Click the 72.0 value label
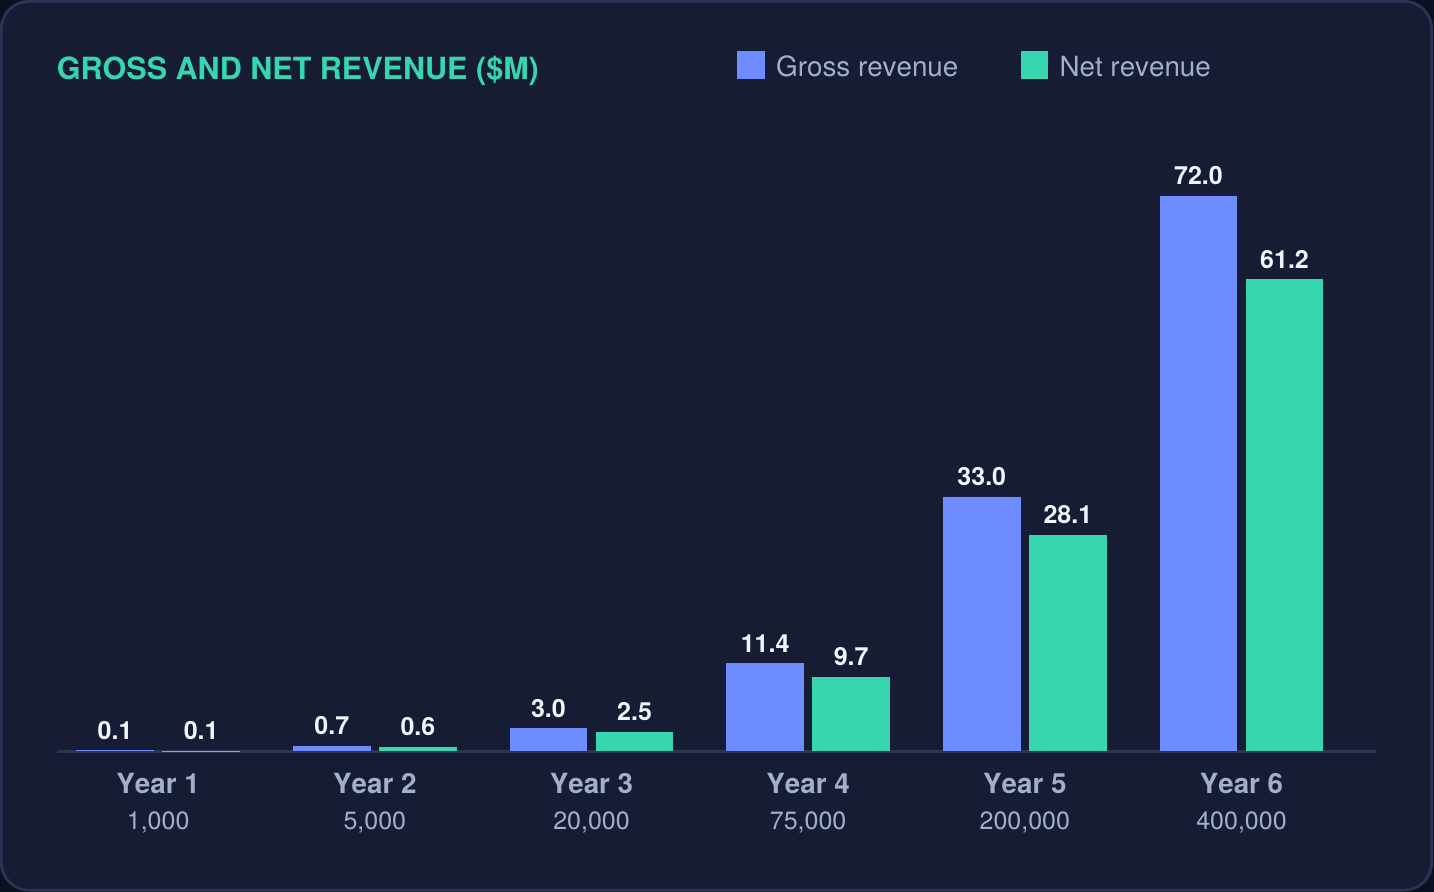This screenshot has width=1434, height=892. pos(1198,176)
